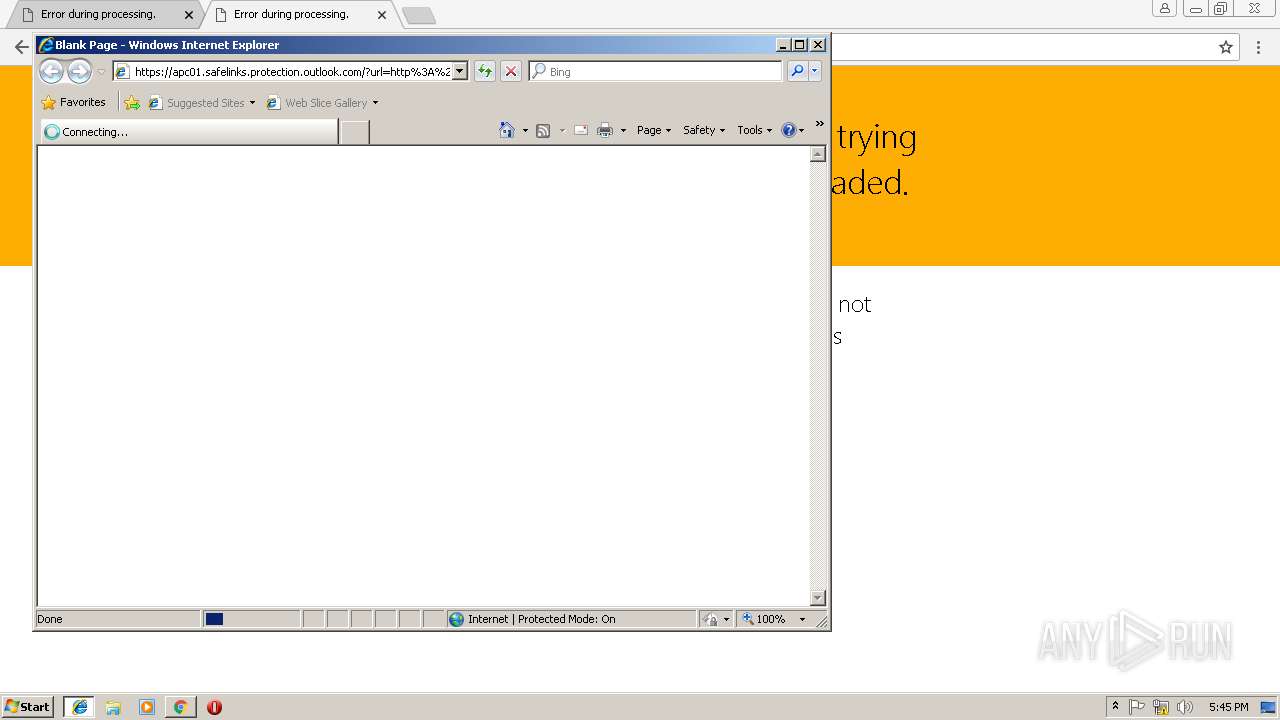The width and height of the screenshot is (1280, 720).
Task: Close the first Chrome tab
Action: tap(189, 15)
